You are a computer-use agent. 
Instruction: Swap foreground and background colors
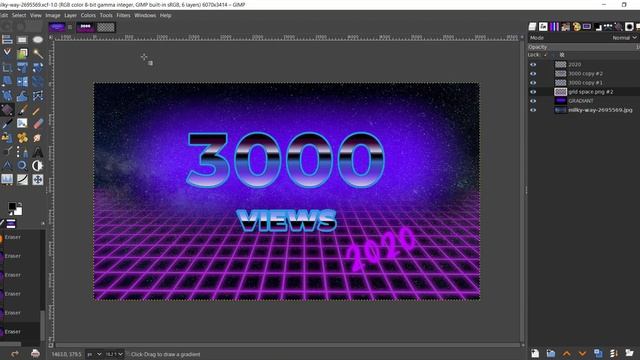(20, 204)
